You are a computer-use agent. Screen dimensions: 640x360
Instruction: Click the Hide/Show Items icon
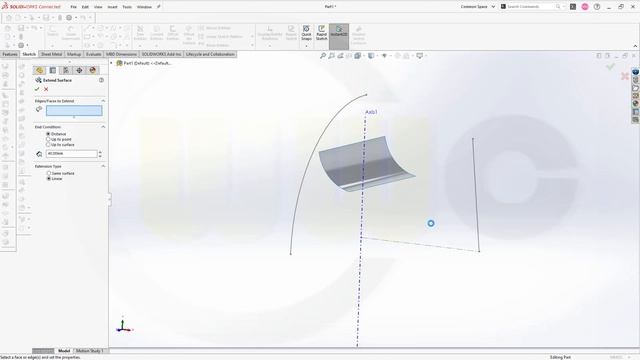click(384, 56)
